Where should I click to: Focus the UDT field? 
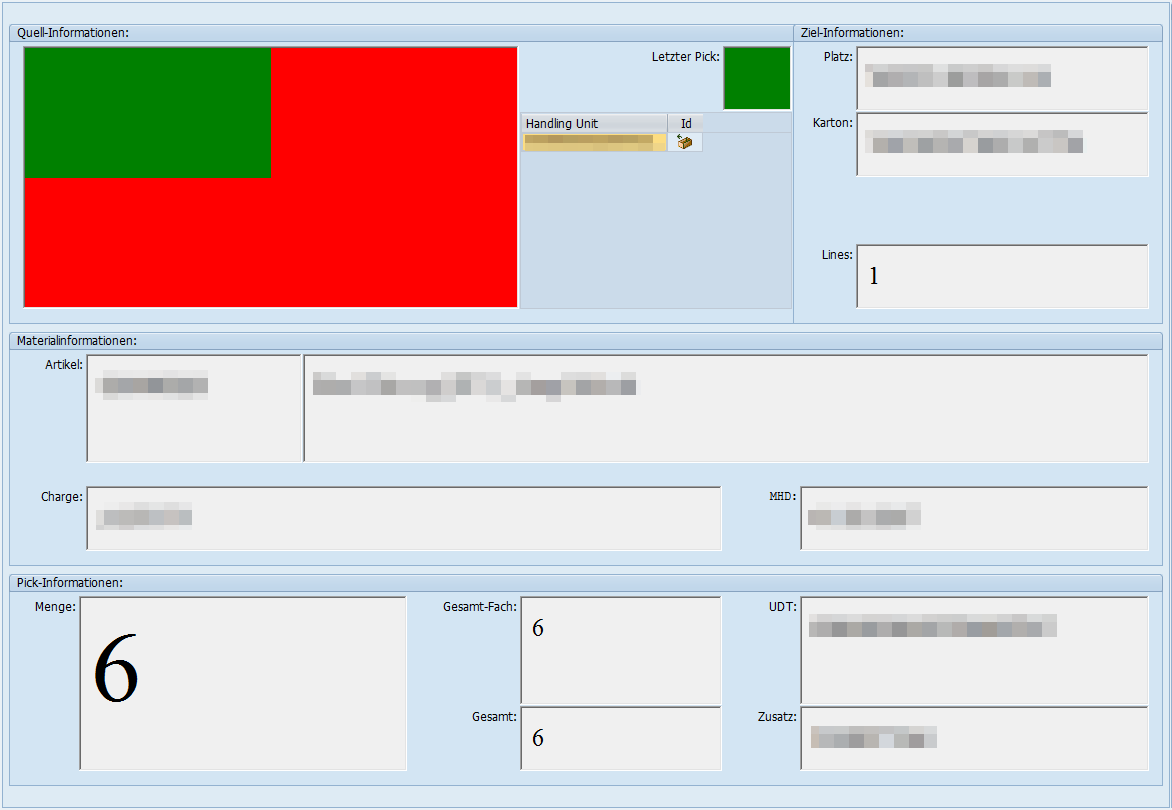[x=974, y=650]
